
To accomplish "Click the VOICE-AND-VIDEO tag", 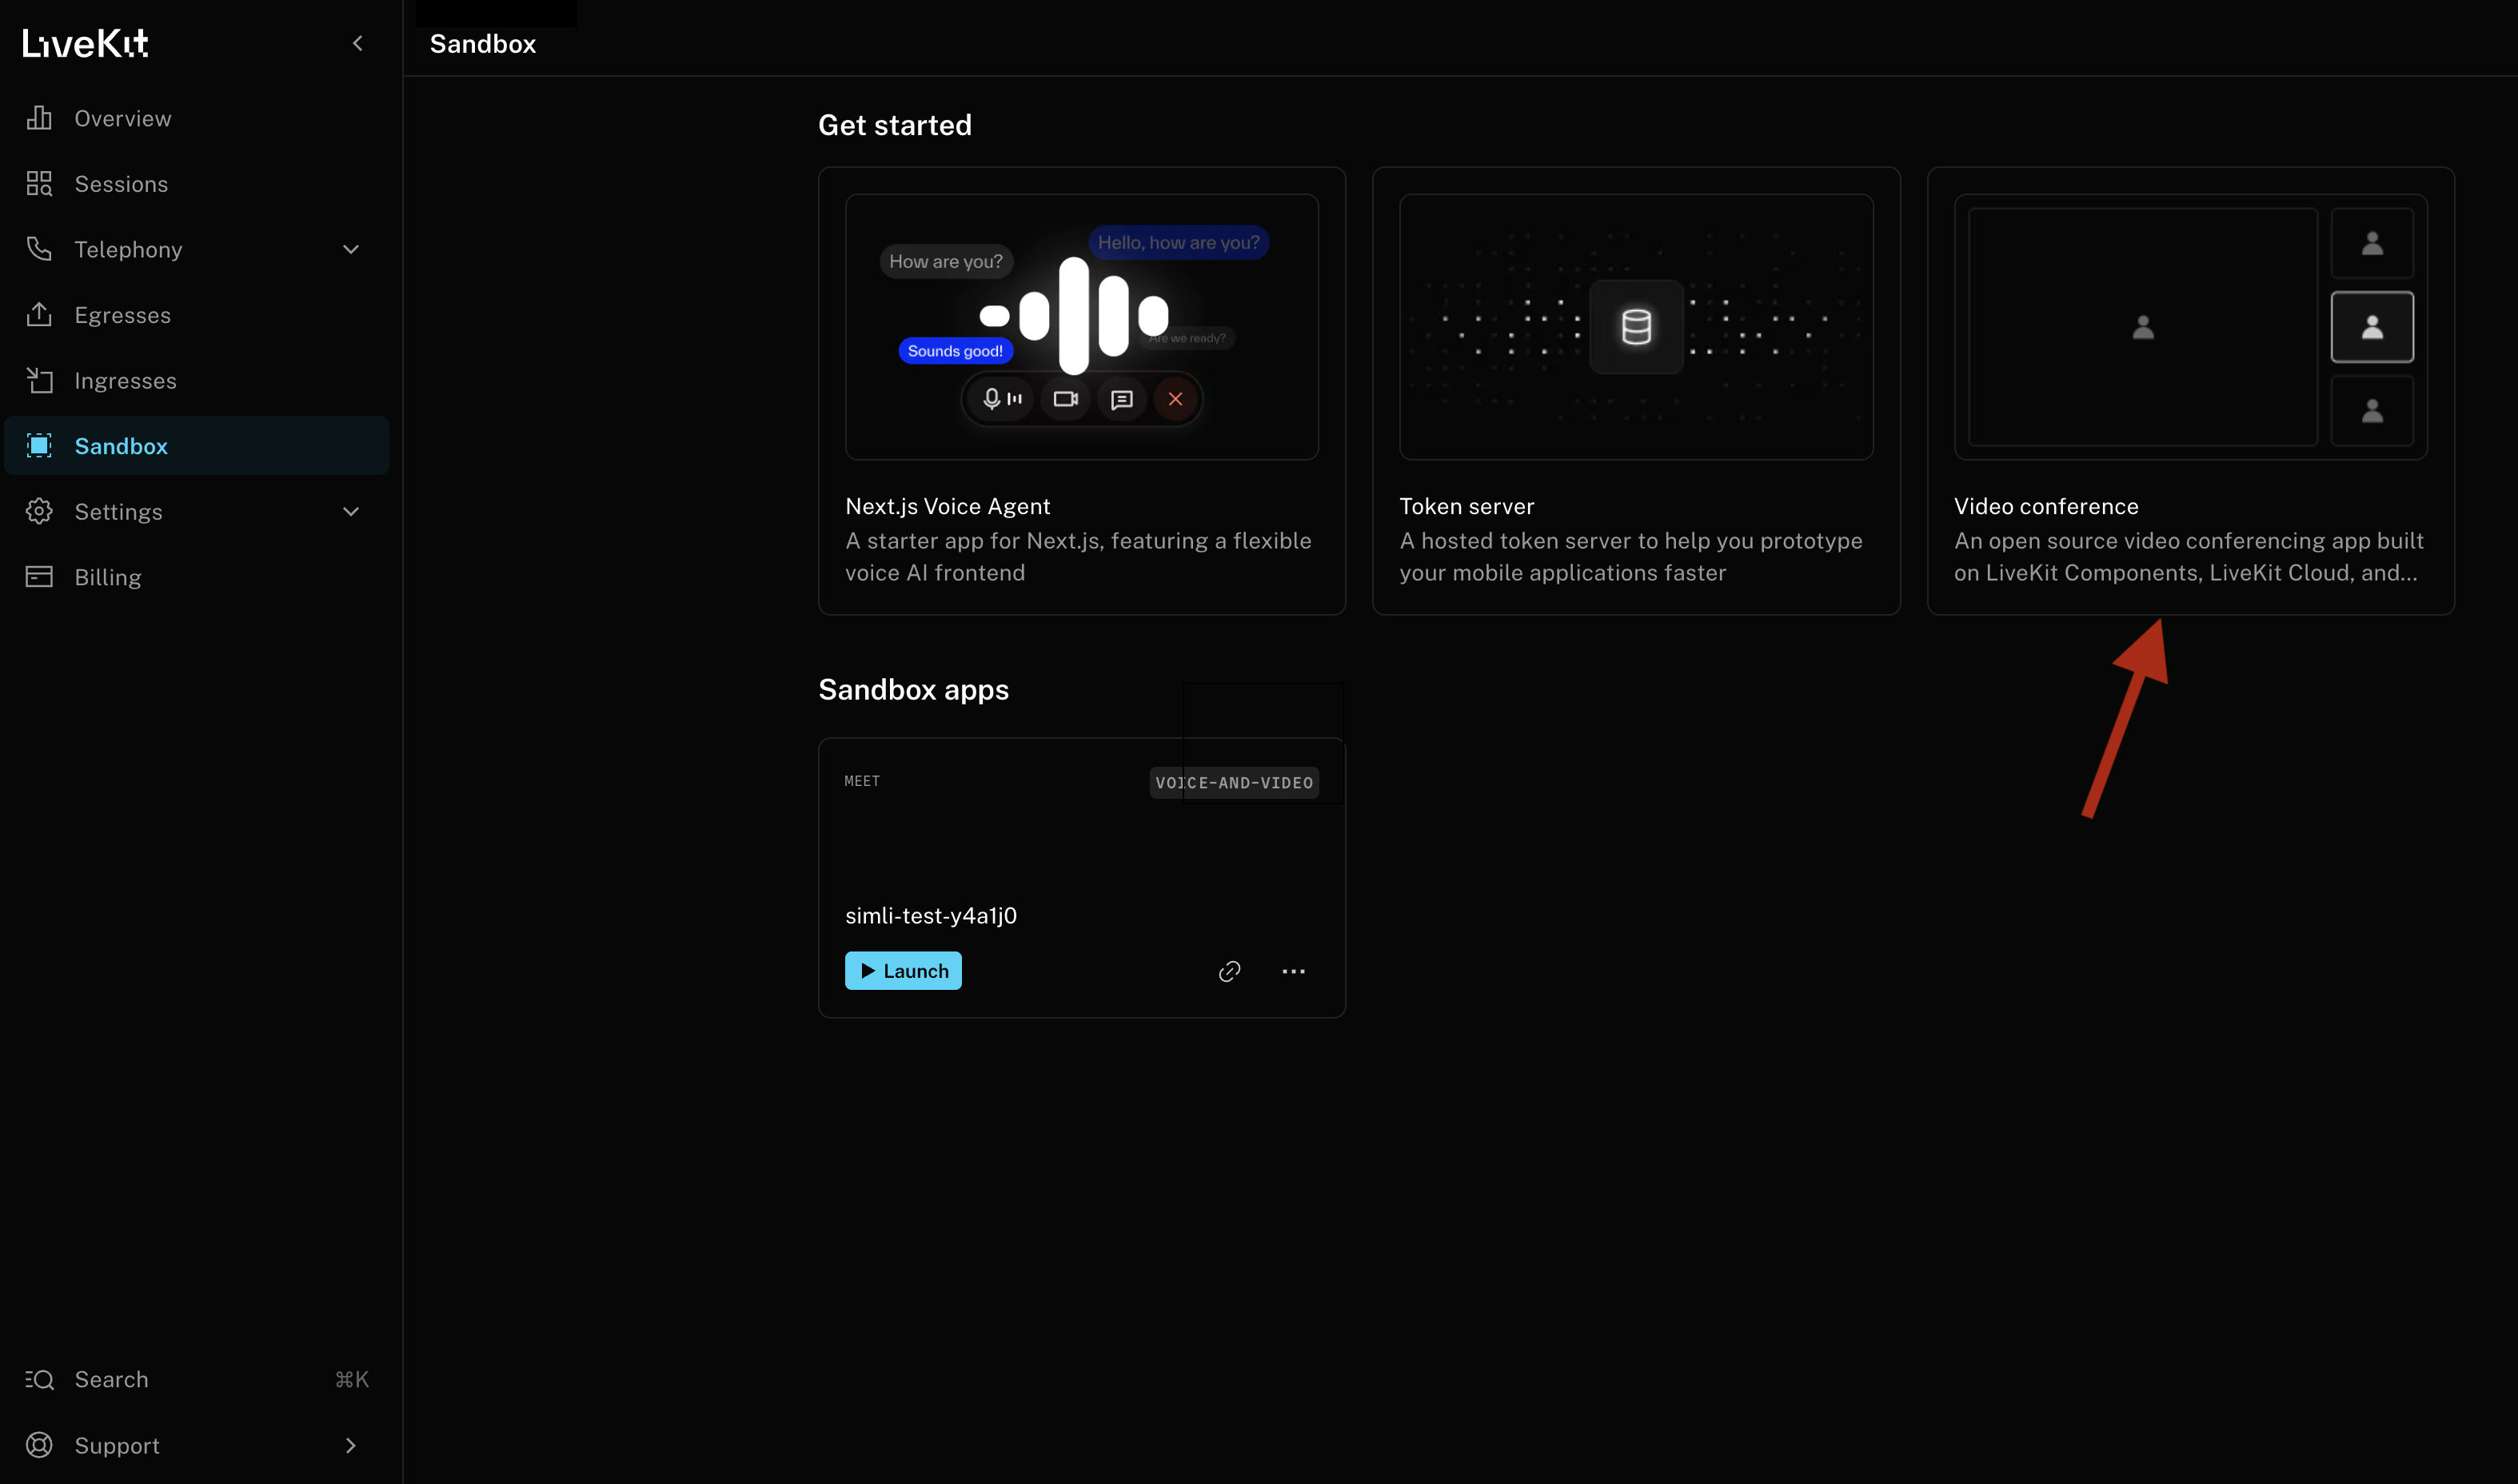I will point(1234,783).
